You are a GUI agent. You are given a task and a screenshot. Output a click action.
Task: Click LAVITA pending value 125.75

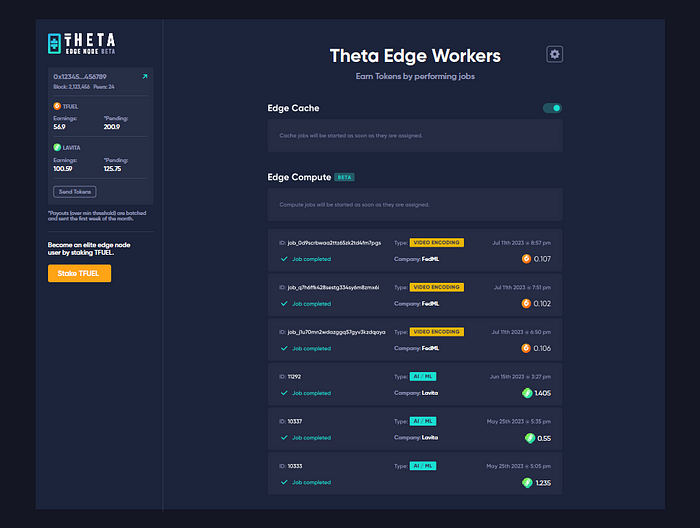[112, 169]
